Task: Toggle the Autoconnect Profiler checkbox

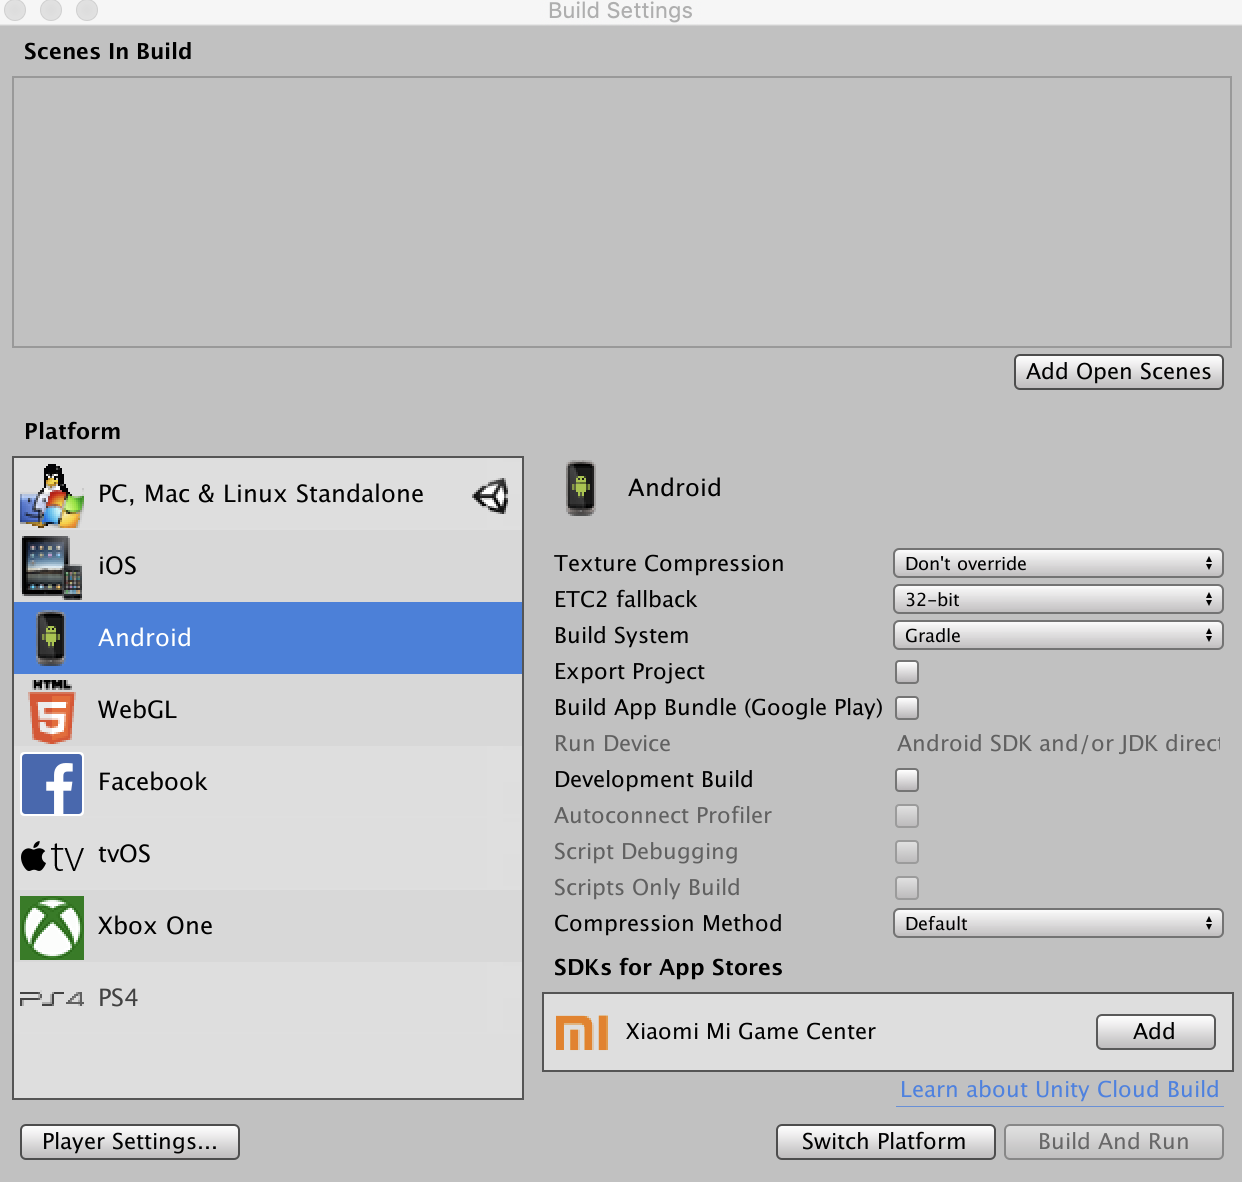Action: pyautogui.click(x=907, y=816)
